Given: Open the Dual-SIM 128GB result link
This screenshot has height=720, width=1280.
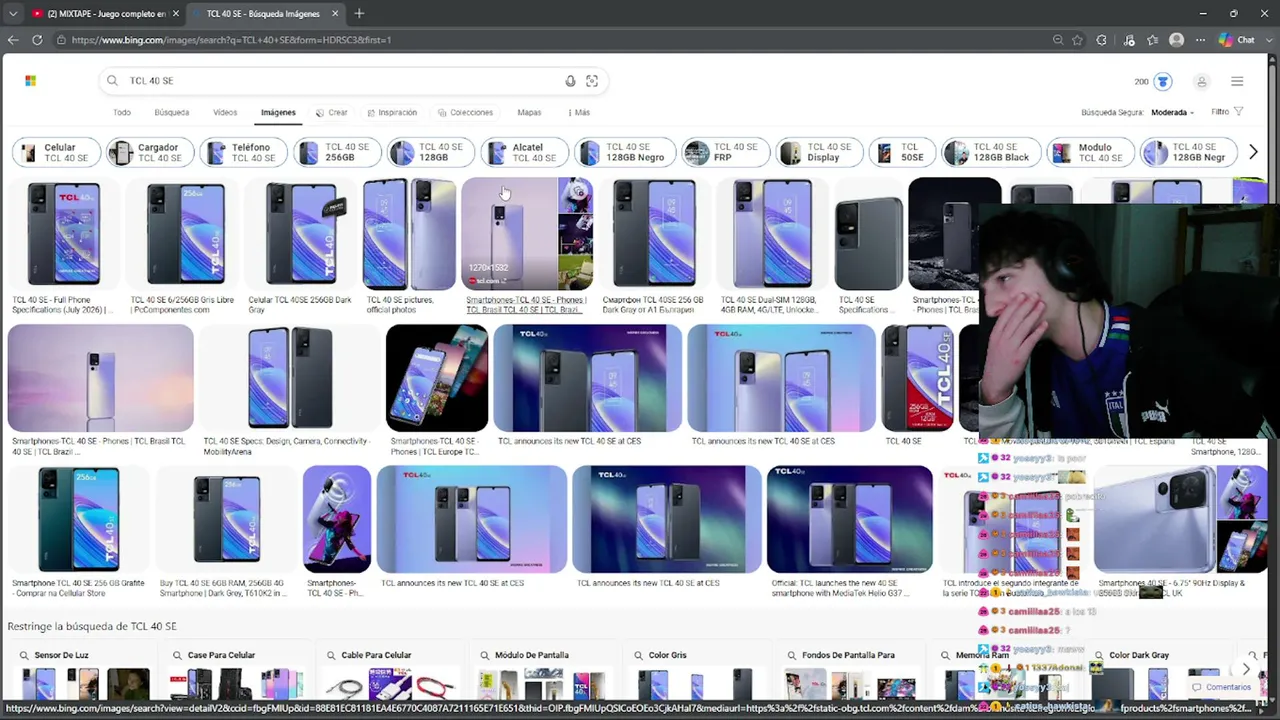Looking at the screenshot, I should tap(769, 305).
